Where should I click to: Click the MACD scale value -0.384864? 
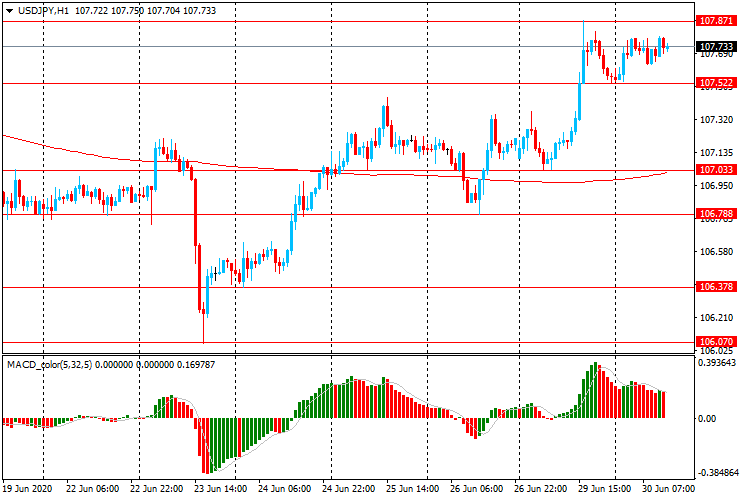pos(717,473)
